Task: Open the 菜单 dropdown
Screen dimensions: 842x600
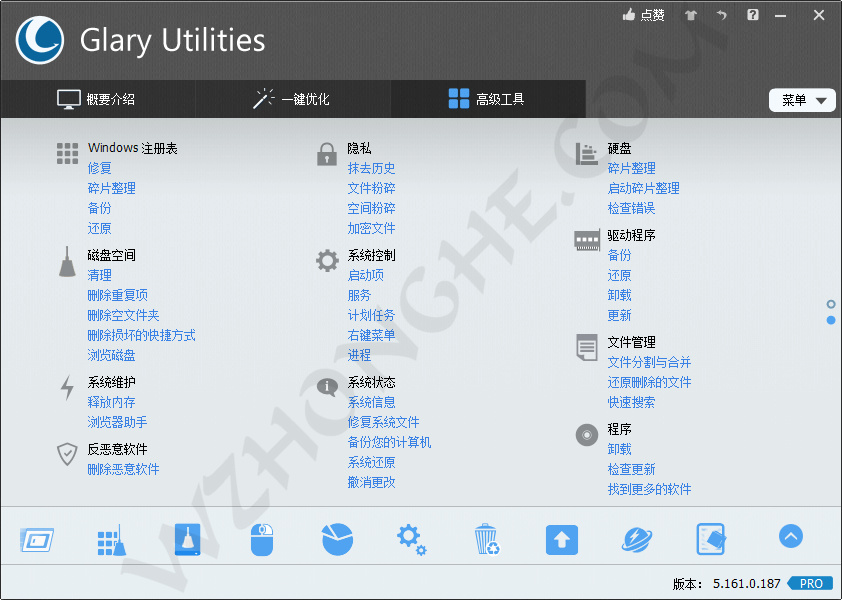Action: 802,100
